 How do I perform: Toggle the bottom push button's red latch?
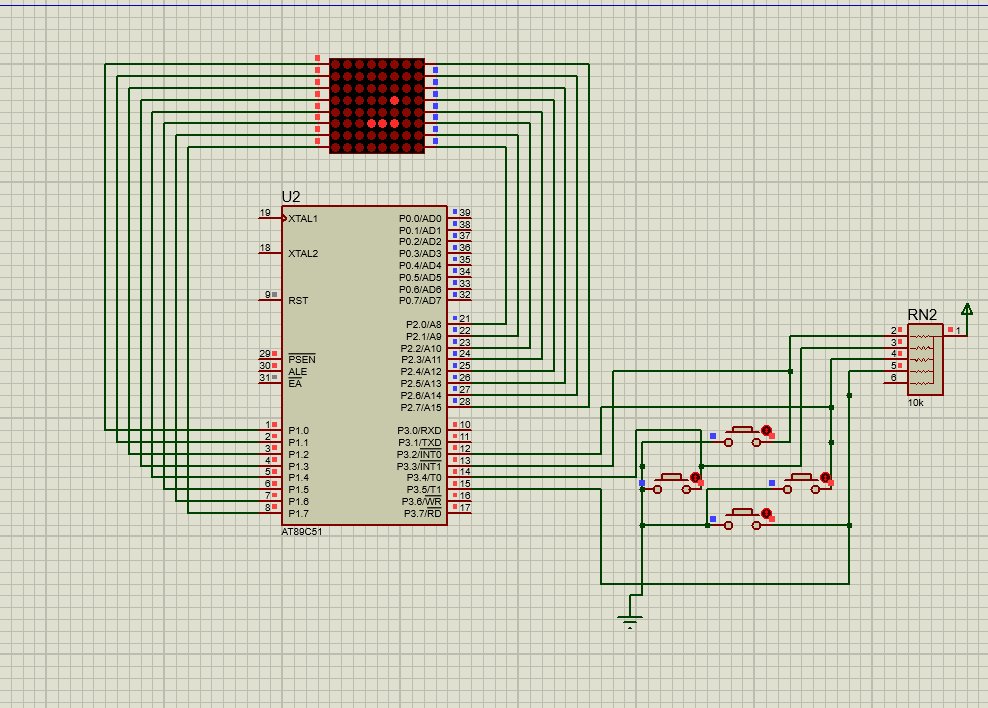pos(766,513)
